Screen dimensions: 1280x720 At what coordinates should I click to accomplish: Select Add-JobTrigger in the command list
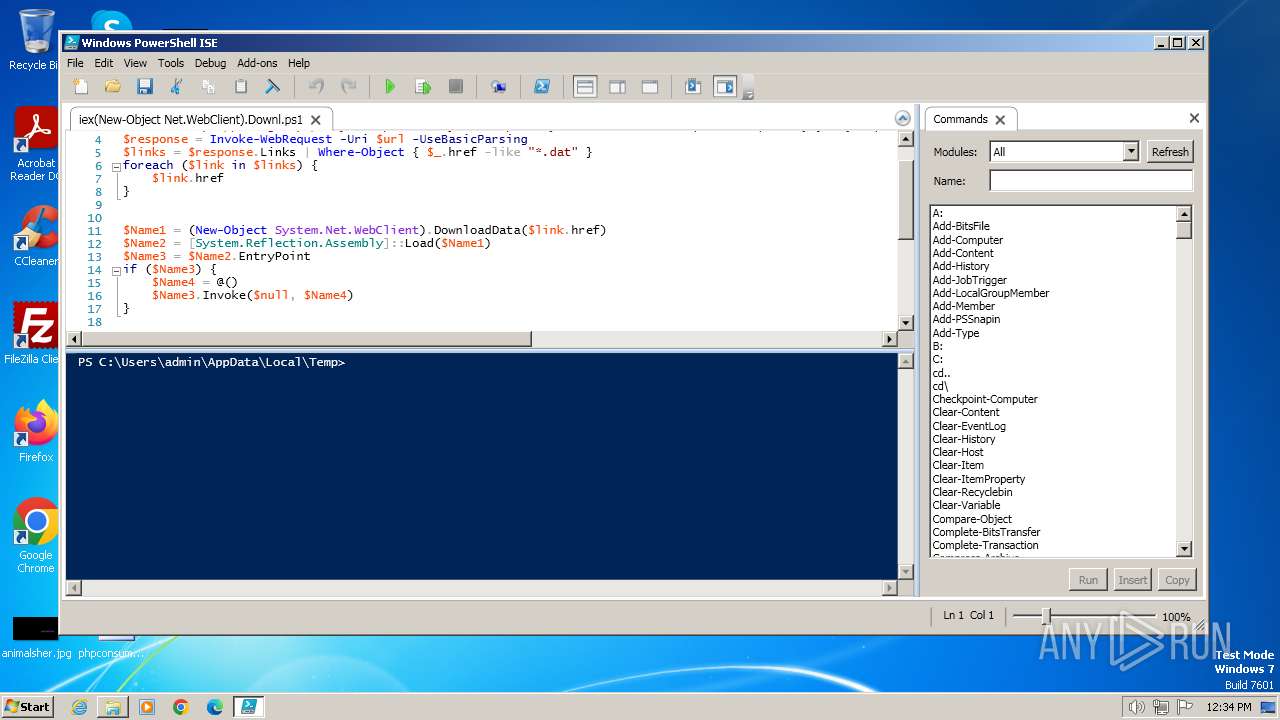[x=969, y=280]
